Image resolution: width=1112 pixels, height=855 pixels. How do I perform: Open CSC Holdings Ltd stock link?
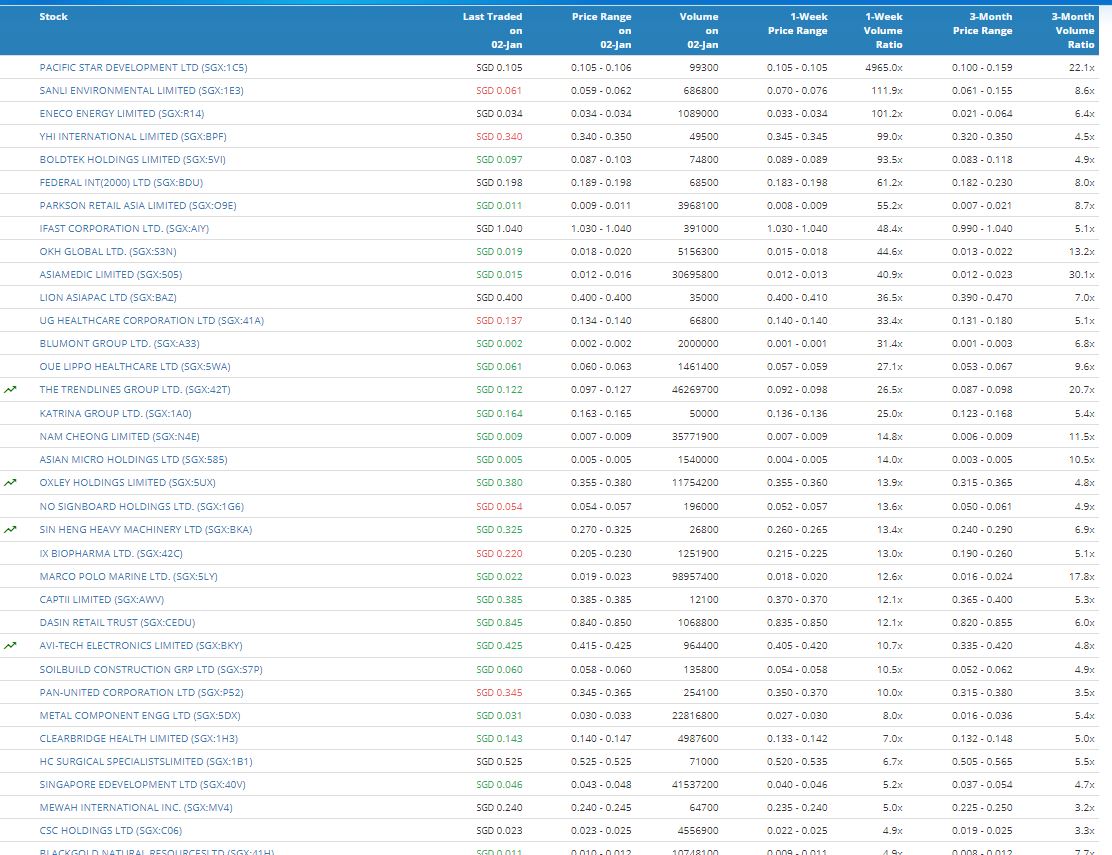[111, 831]
